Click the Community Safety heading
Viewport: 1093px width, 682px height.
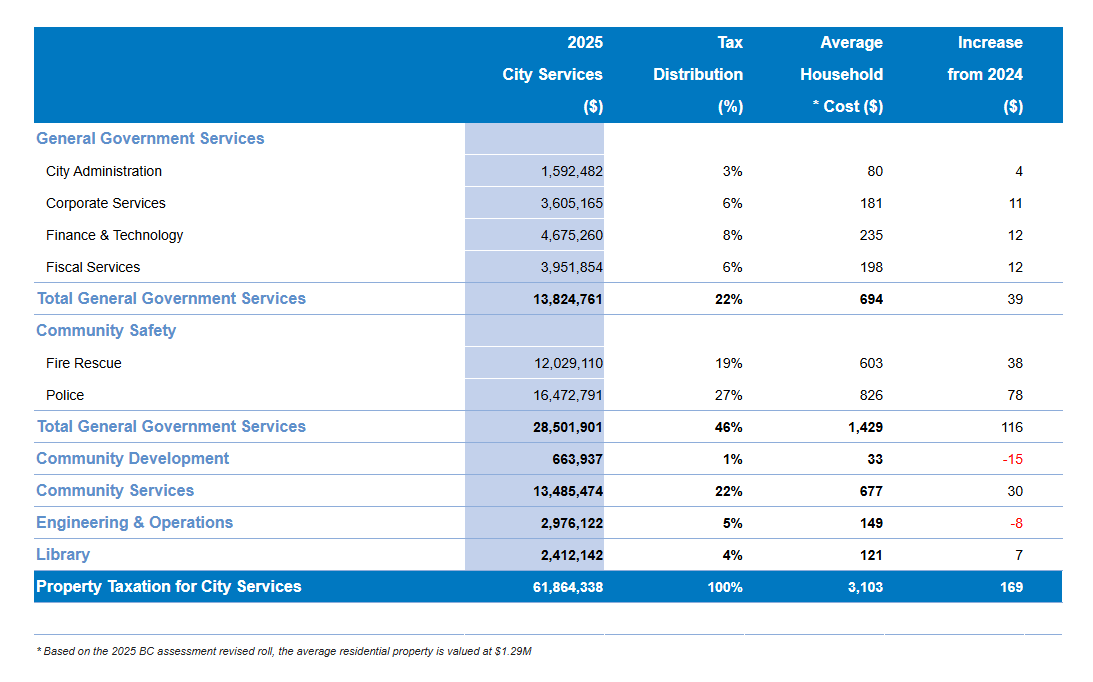[x=106, y=331]
